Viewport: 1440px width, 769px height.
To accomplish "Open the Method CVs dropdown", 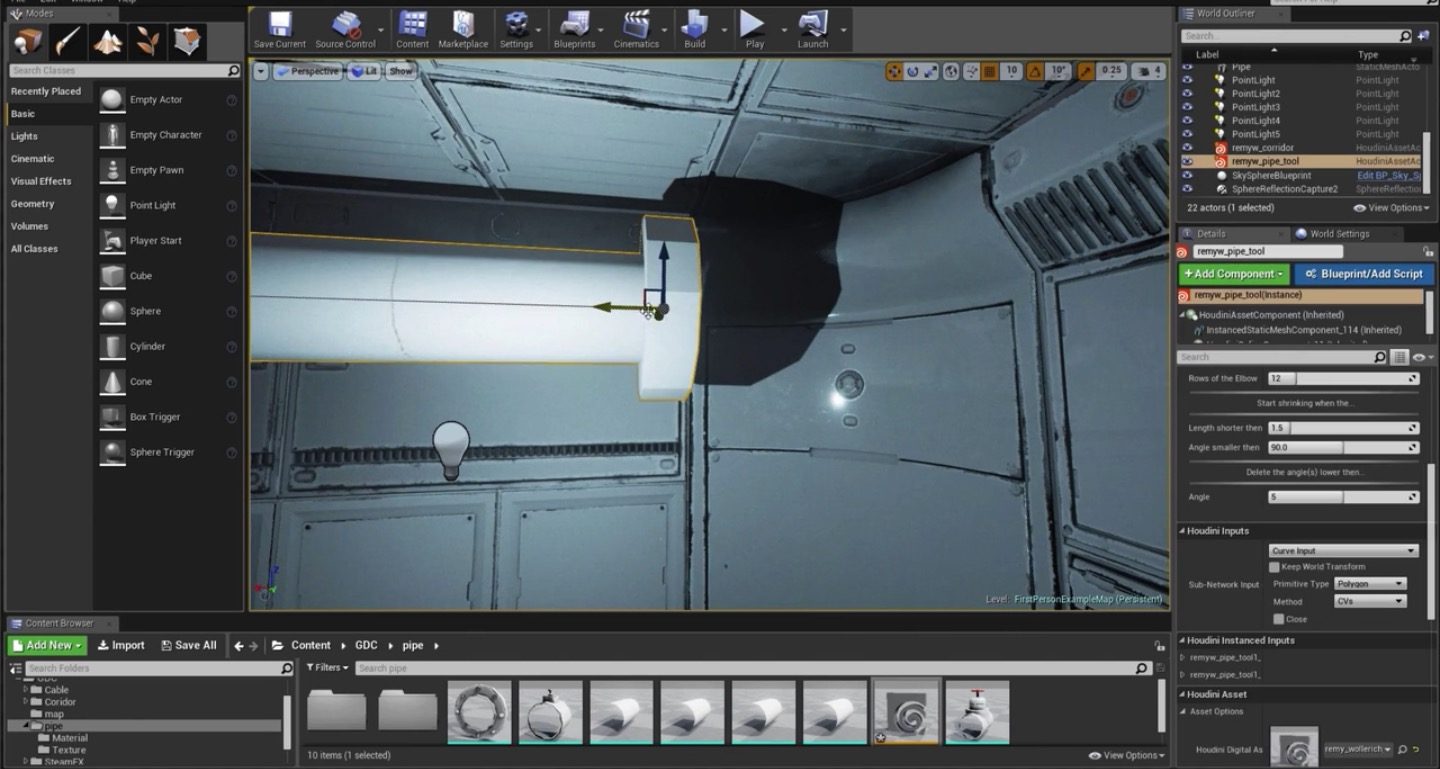I will (x=1370, y=602).
